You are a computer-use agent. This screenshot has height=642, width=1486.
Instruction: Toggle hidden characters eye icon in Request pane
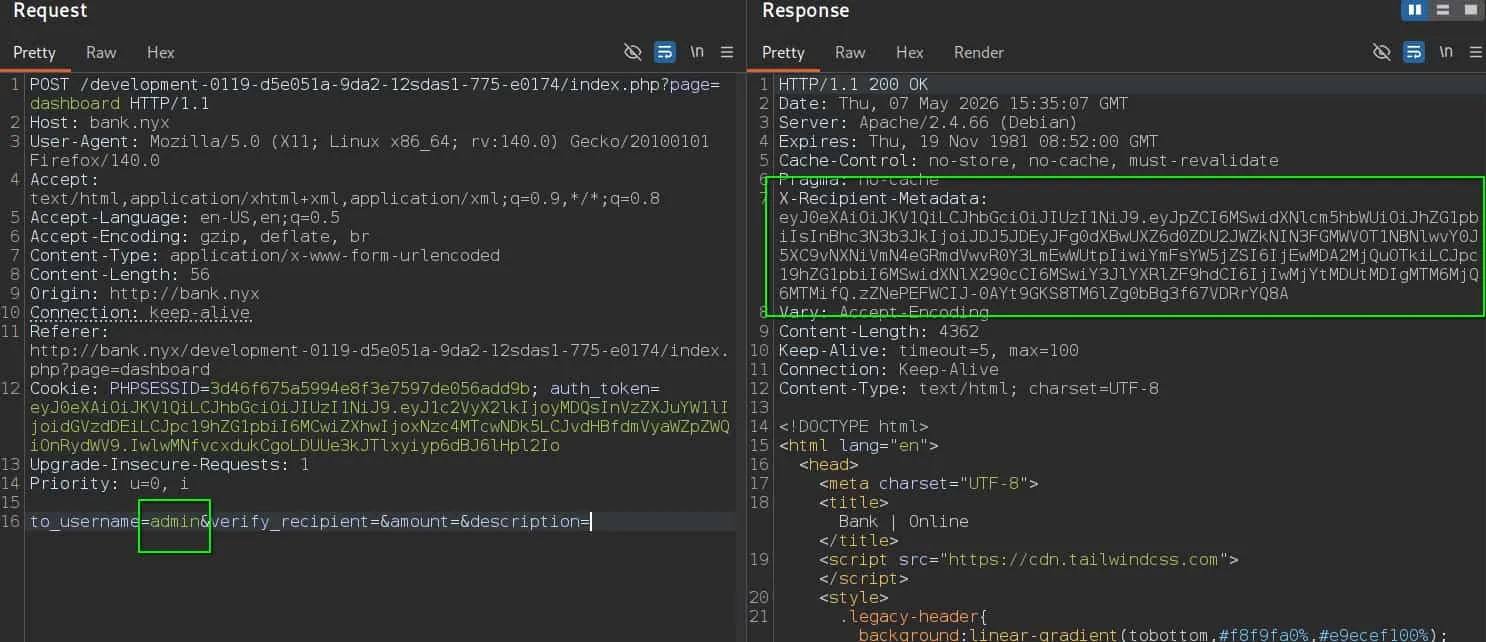[632, 52]
